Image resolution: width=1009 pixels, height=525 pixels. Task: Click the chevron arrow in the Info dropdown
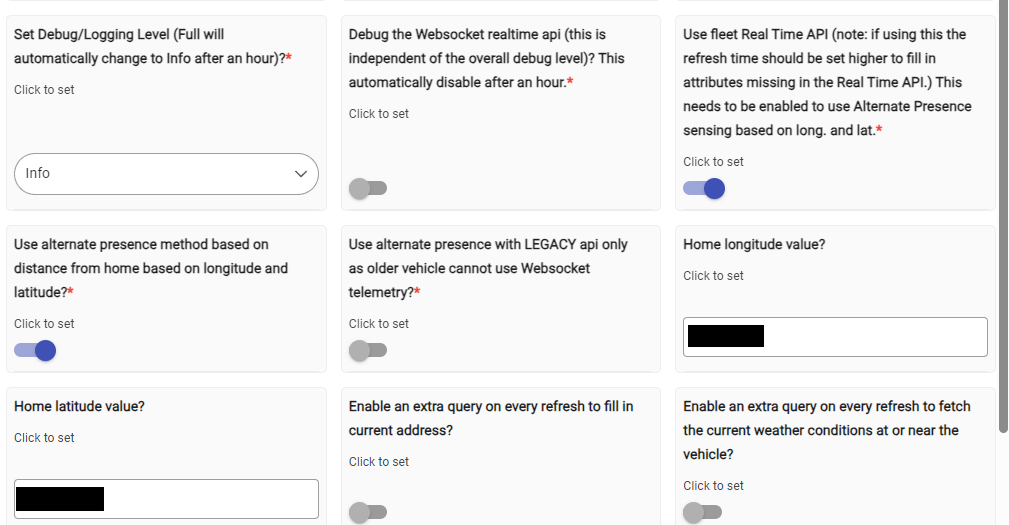301,174
